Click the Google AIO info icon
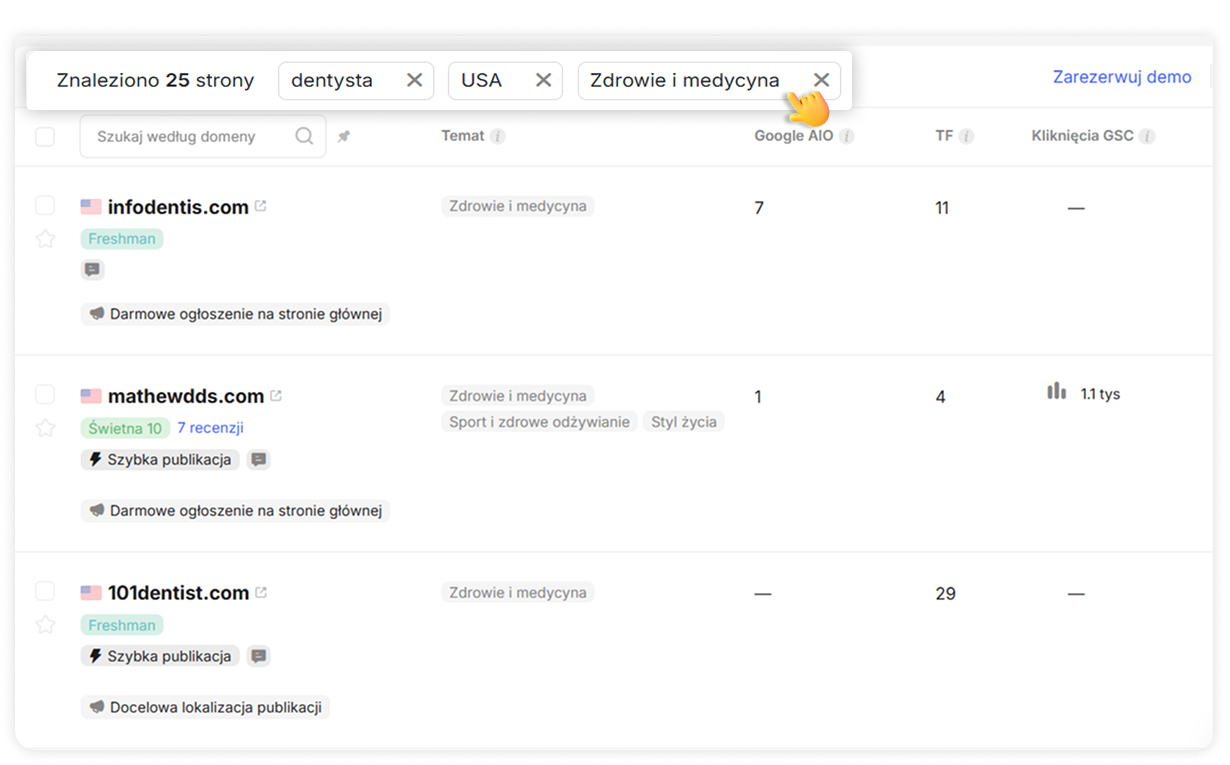 coord(847,136)
